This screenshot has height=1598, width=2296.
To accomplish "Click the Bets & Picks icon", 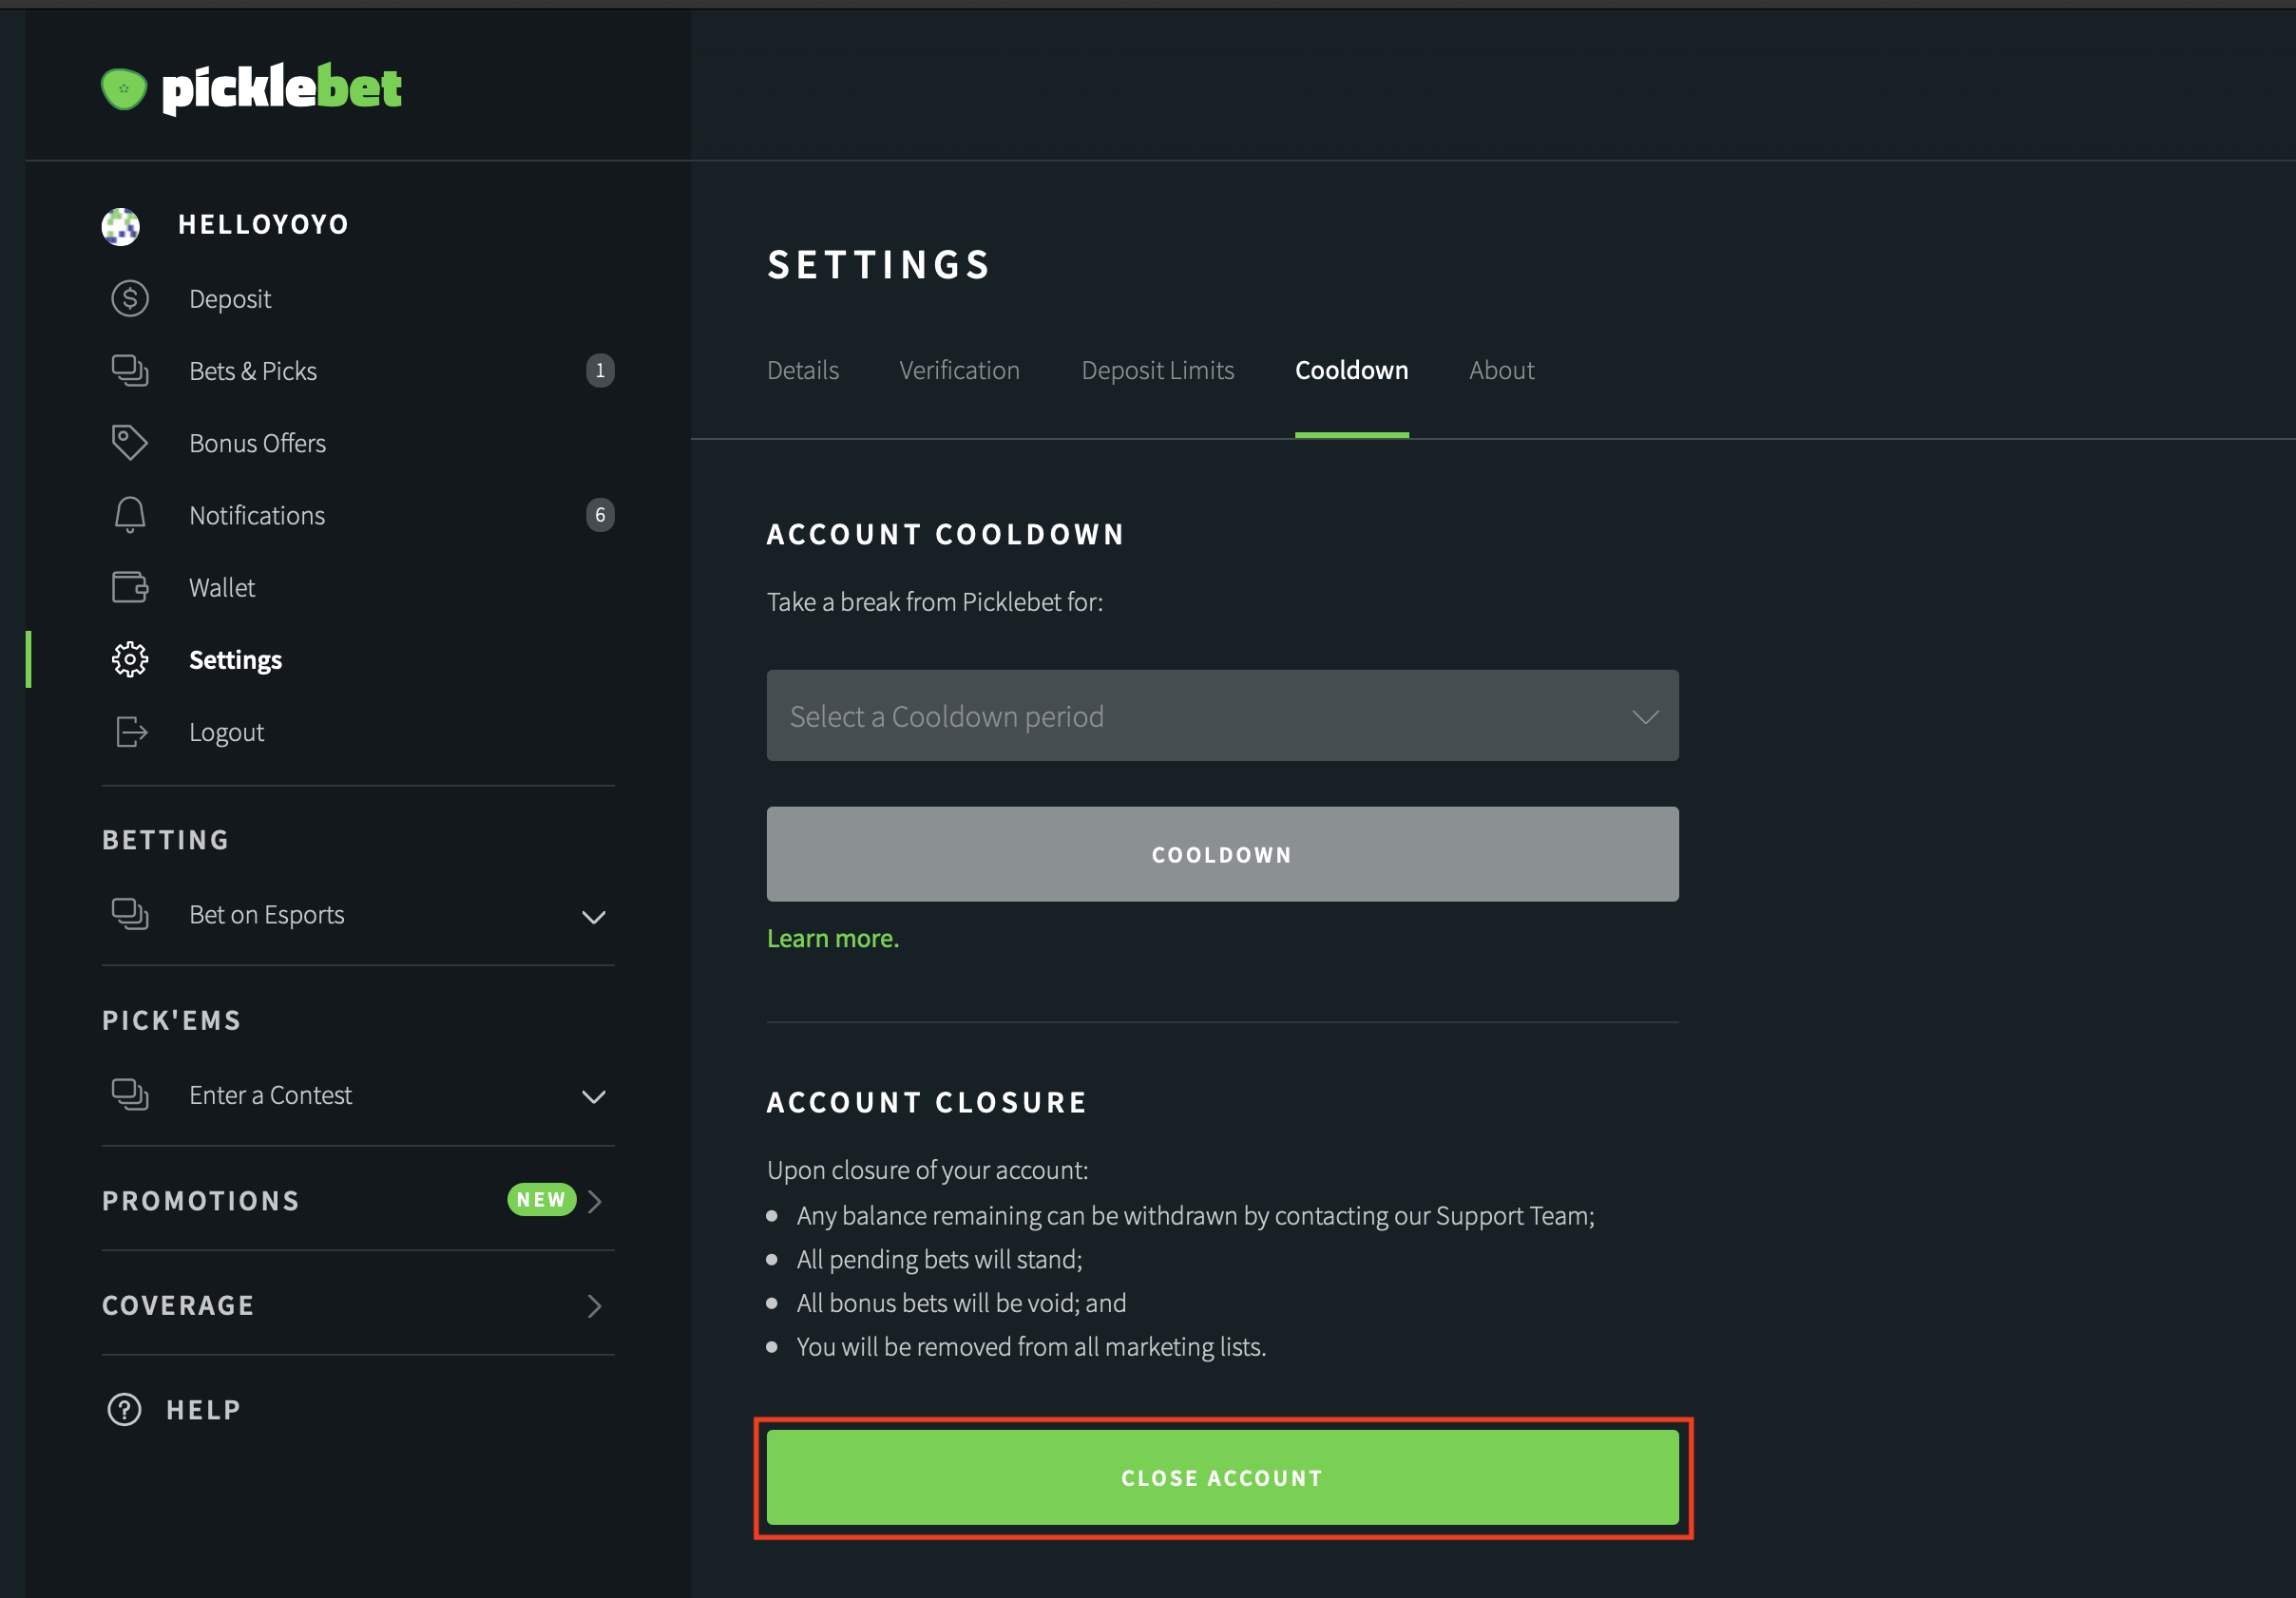I will pyautogui.click(x=130, y=371).
